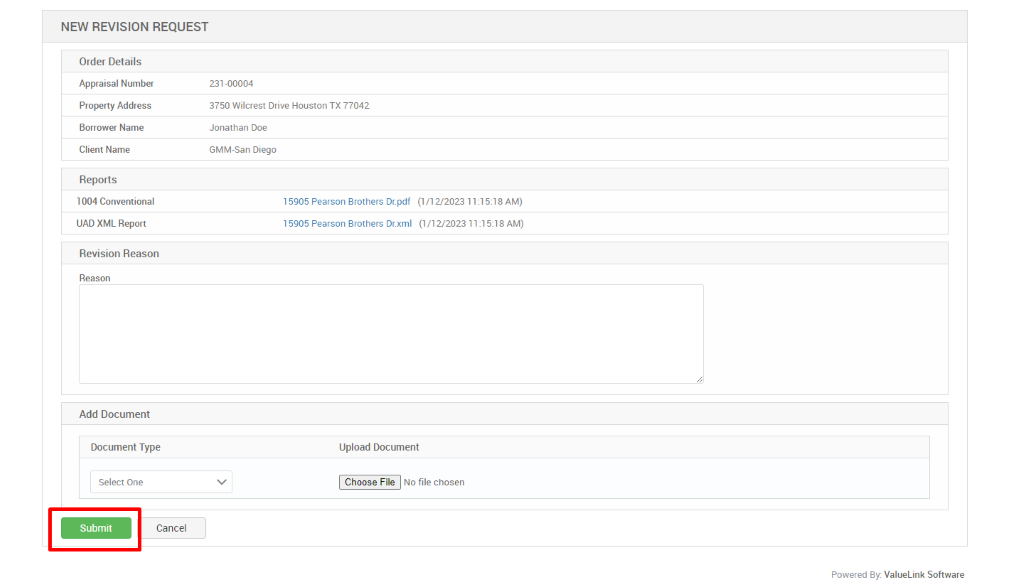Open the 15905 Pearson Brothers Dr.pdf report
The image size is (1024, 585).
(346, 201)
